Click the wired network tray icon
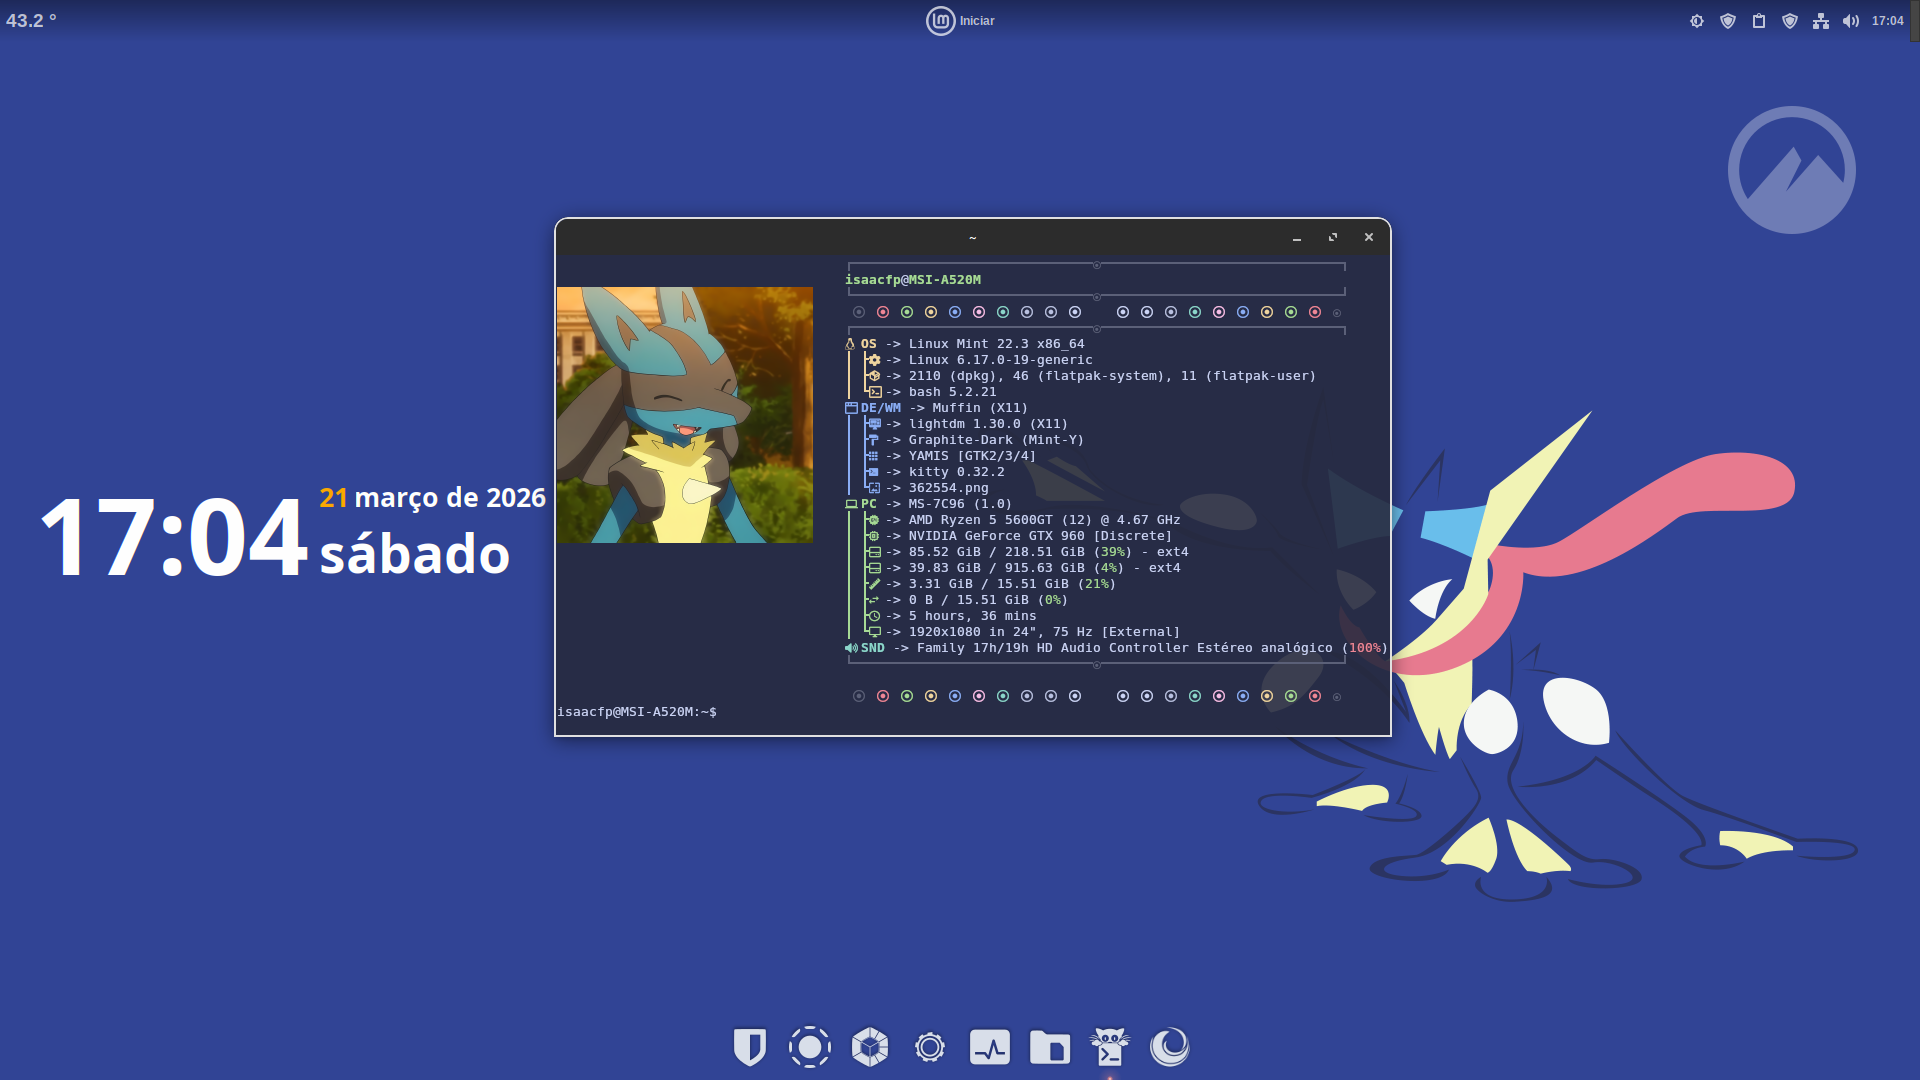Image resolution: width=1920 pixels, height=1080 pixels. (1821, 21)
